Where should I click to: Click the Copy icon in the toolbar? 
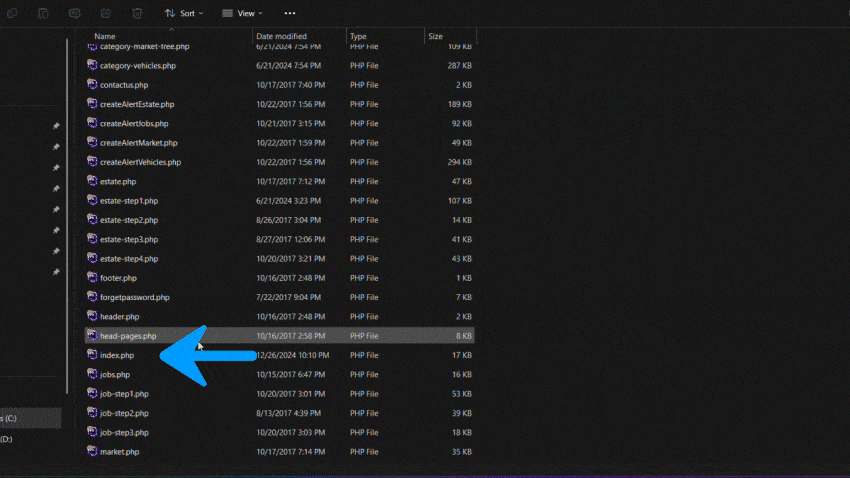pos(12,13)
